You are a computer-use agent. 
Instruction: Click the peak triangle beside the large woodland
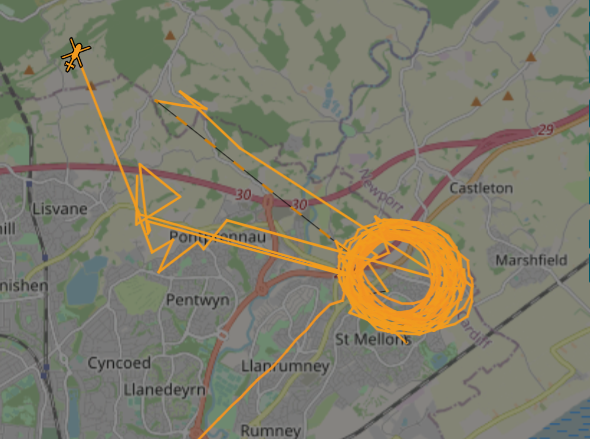[x=170, y=36]
